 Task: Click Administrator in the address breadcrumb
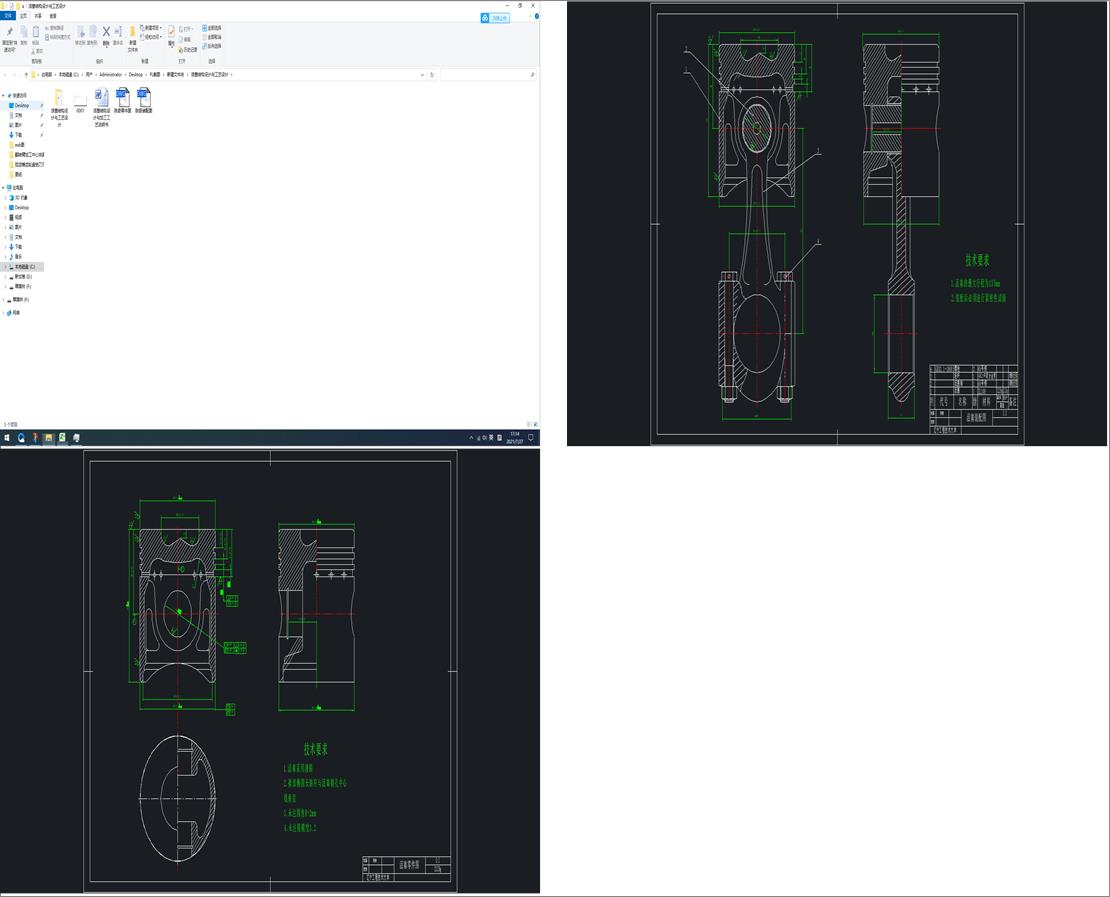point(110,74)
